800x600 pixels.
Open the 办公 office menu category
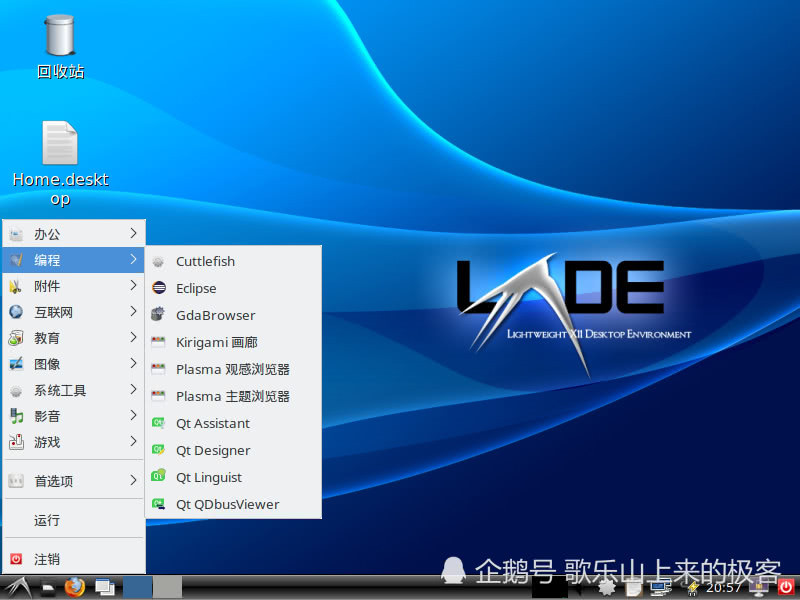[74, 234]
